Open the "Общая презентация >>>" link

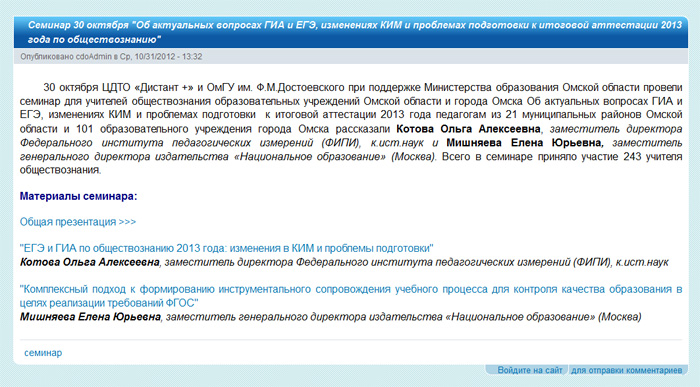tap(78, 222)
